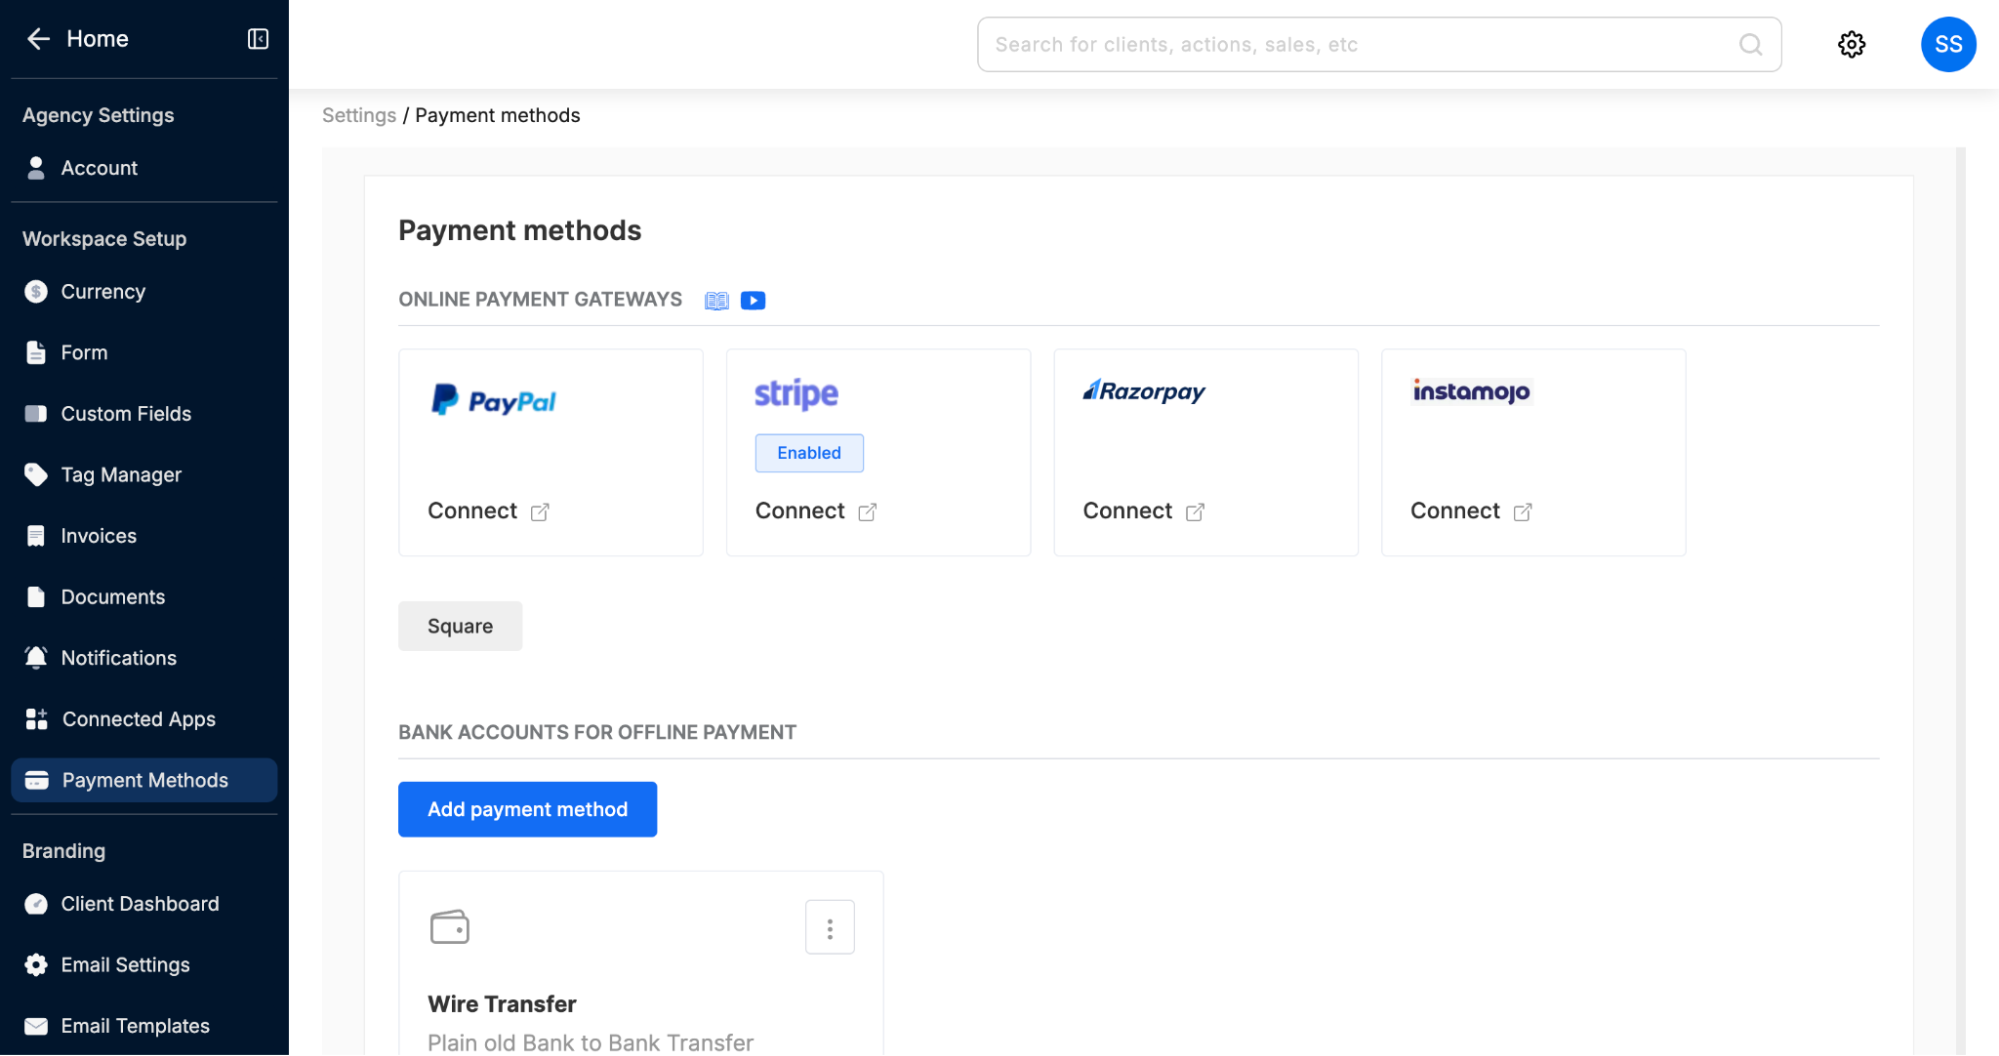Open Tag Manager in the sidebar
Viewport: 1999px width, 1056px height.
click(144, 475)
